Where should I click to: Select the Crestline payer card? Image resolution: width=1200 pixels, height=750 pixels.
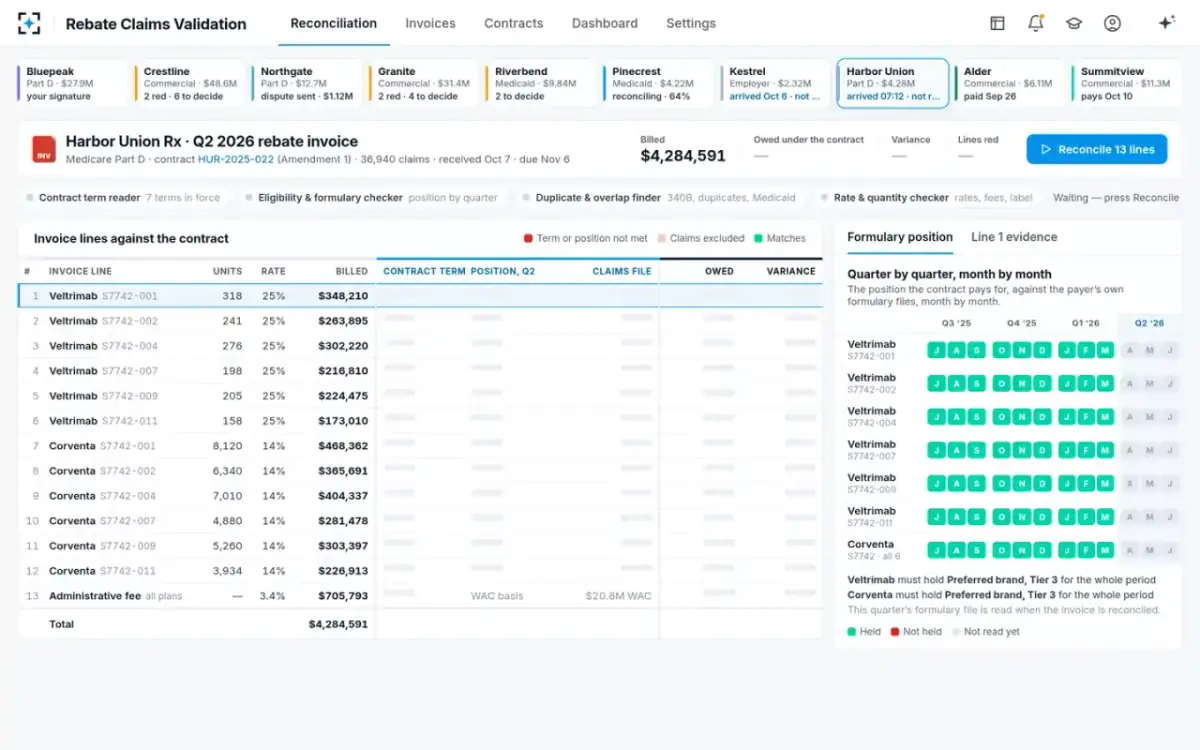[190, 84]
